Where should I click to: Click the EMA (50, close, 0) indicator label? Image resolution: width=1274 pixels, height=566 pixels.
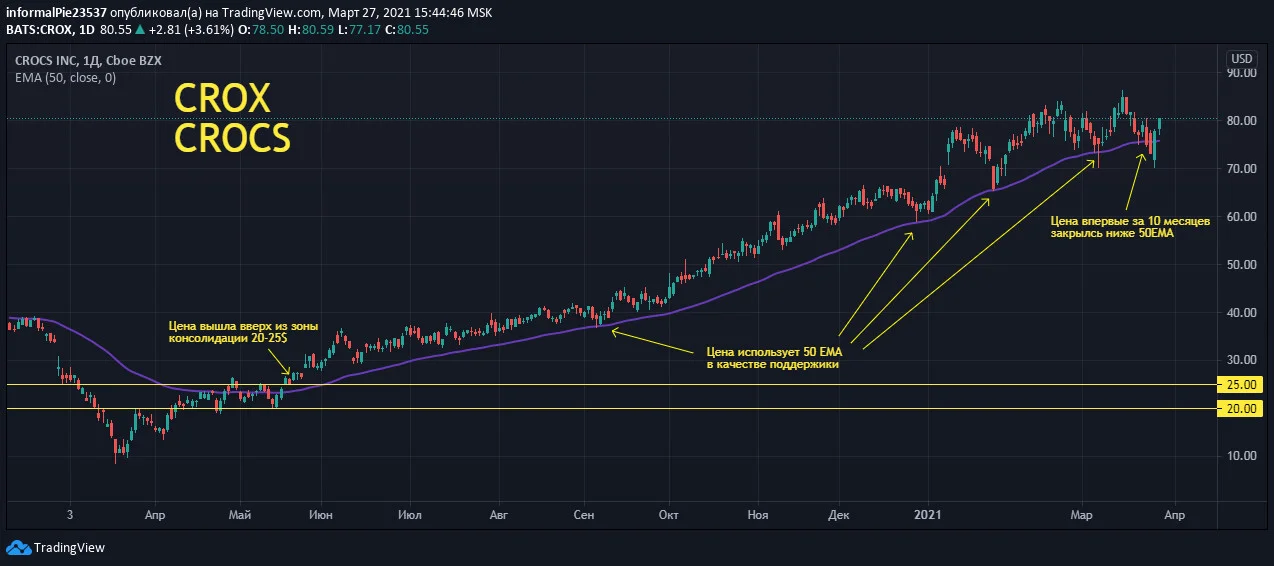pos(65,78)
